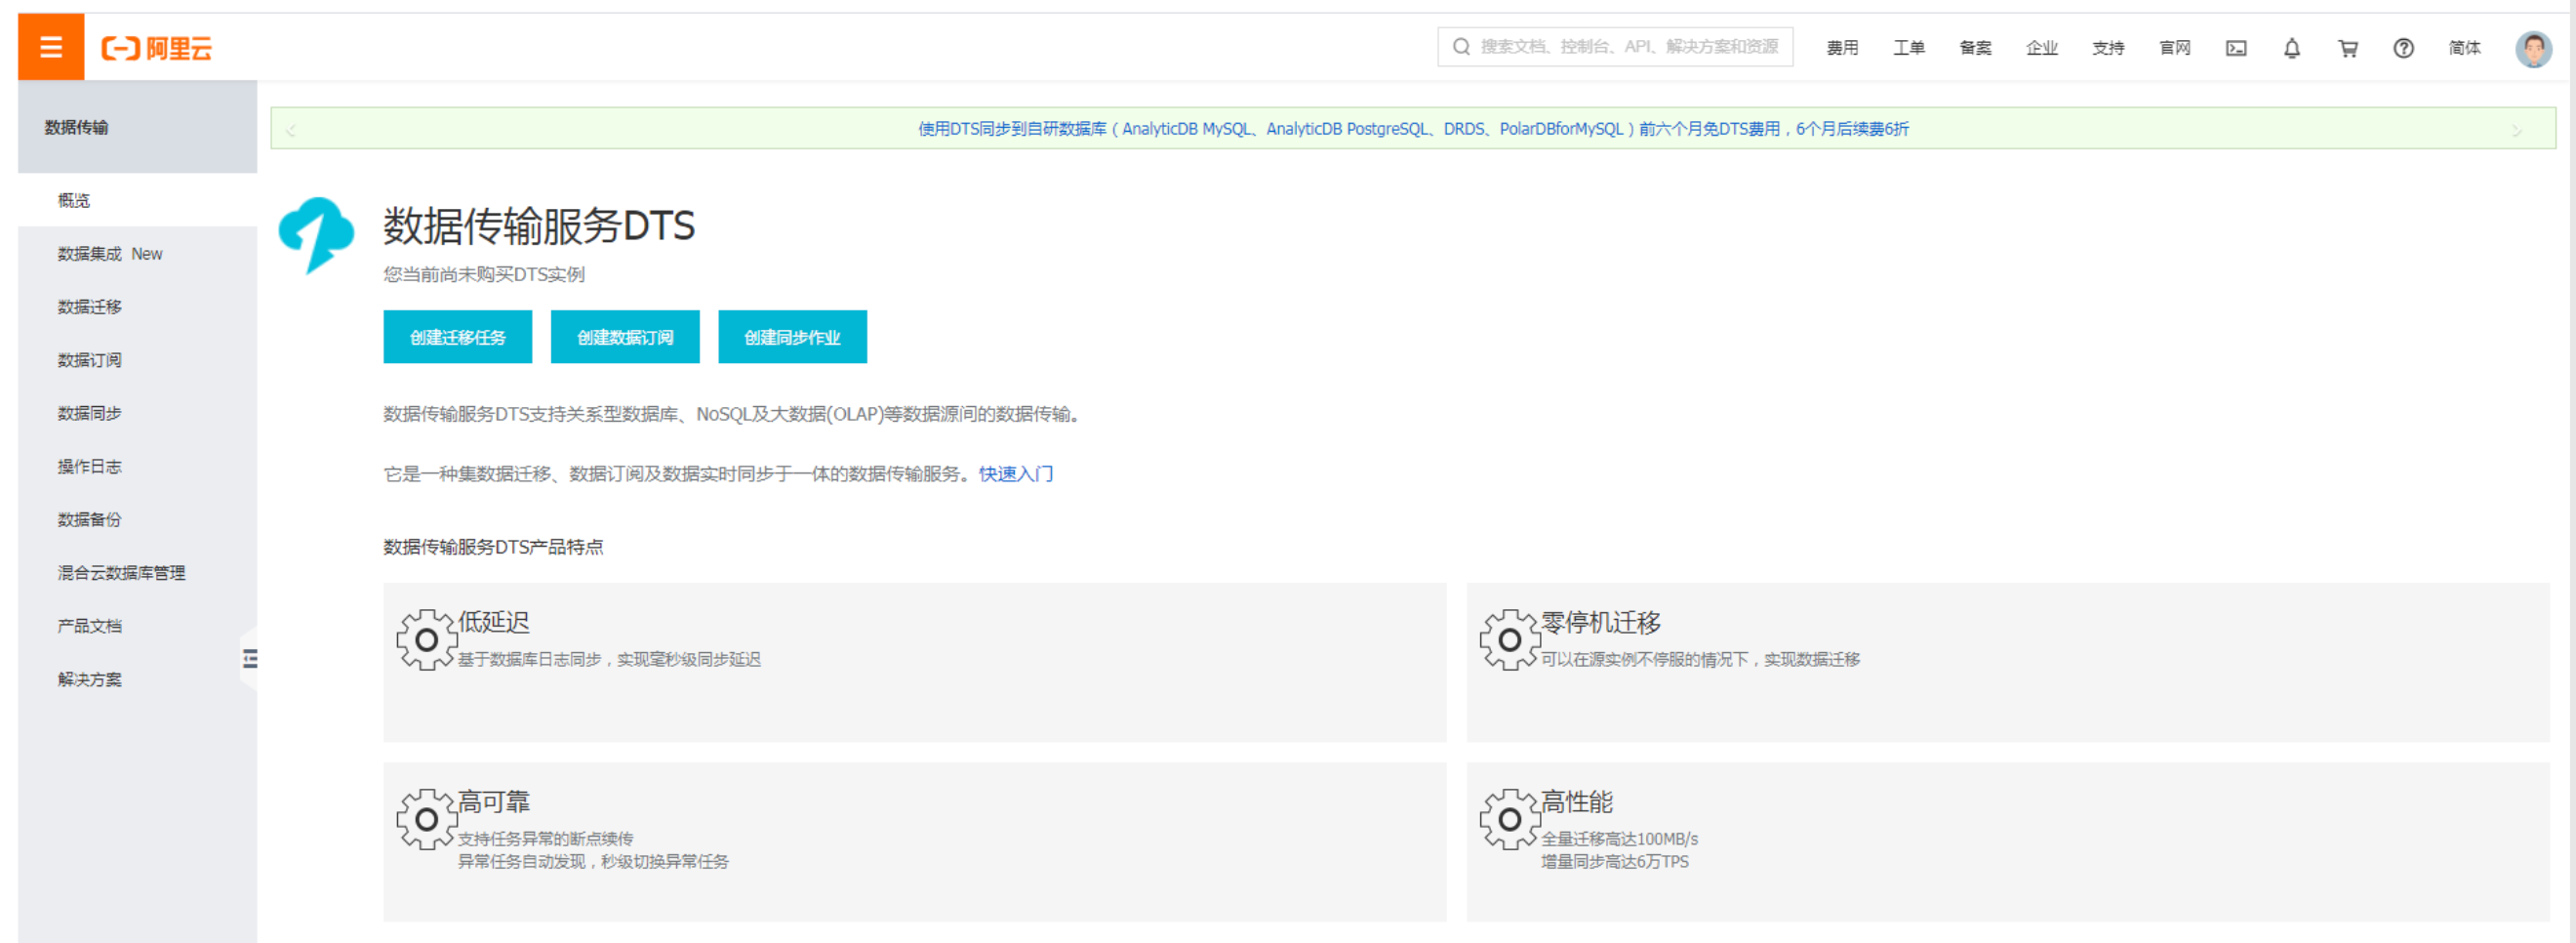2576x943 pixels.
Task: Click the 创建迁移任务 button
Action: tap(458, 337)
